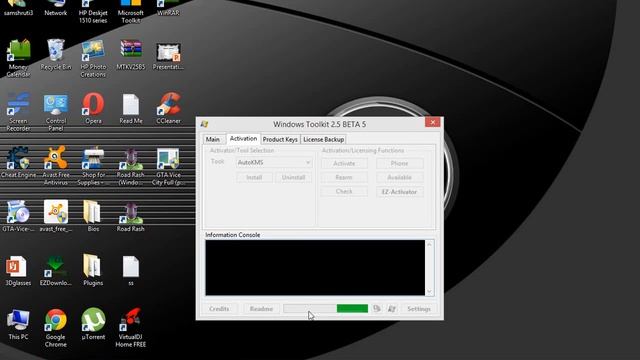Launch CCleaner from the desktop

(168, 109)
